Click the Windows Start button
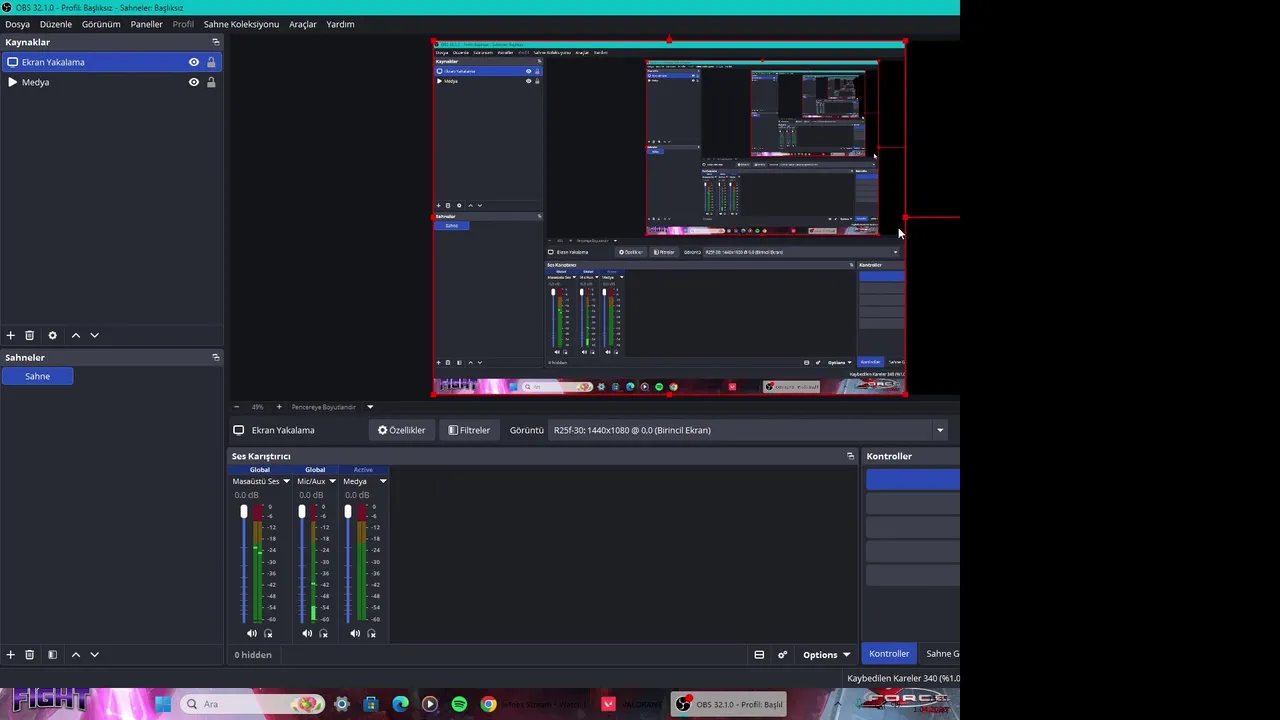This screenshot has height=720, width=1280. 162,704
